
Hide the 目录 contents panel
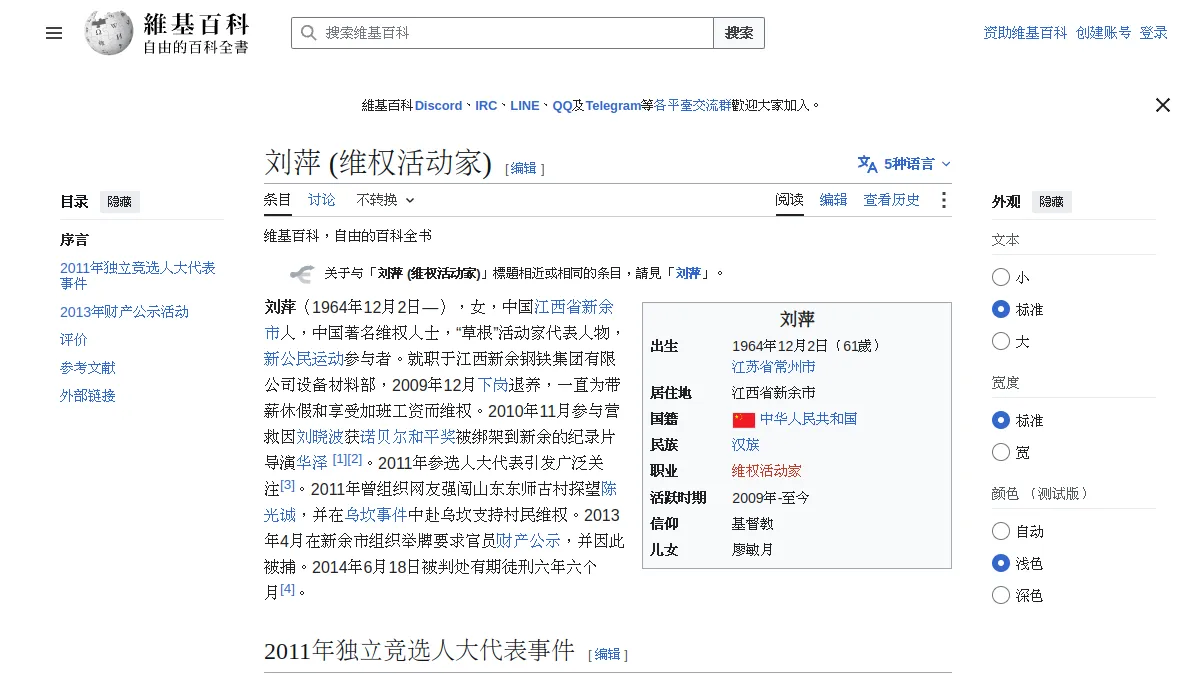pos(120,202)
